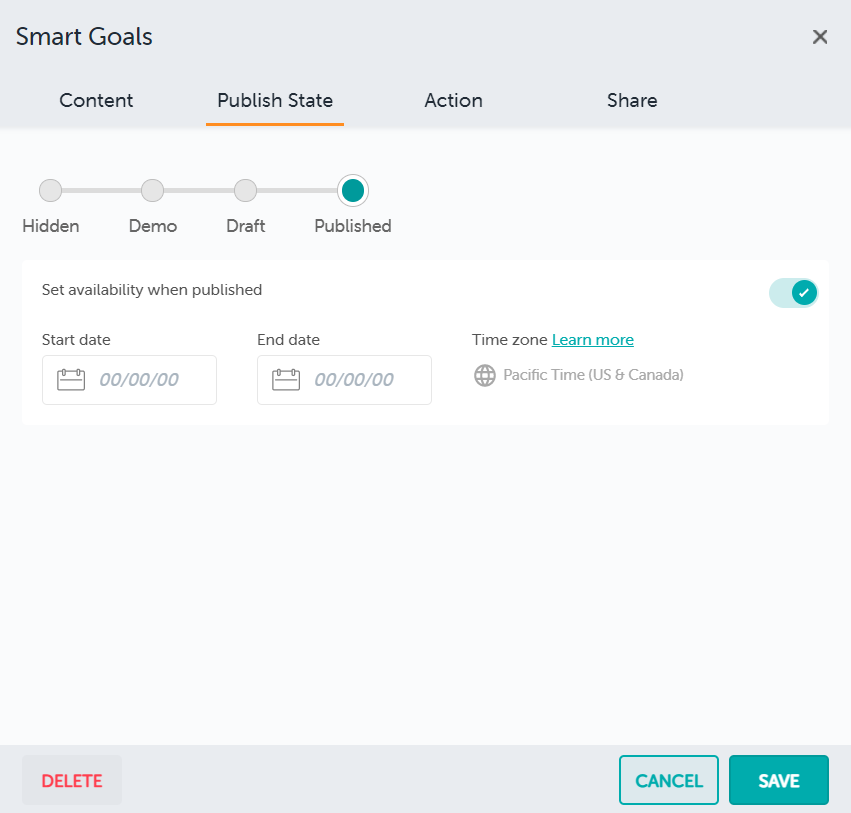Screen dimensions: 851x813
Task: Switch to the Content tab
Action: point(96,100)
